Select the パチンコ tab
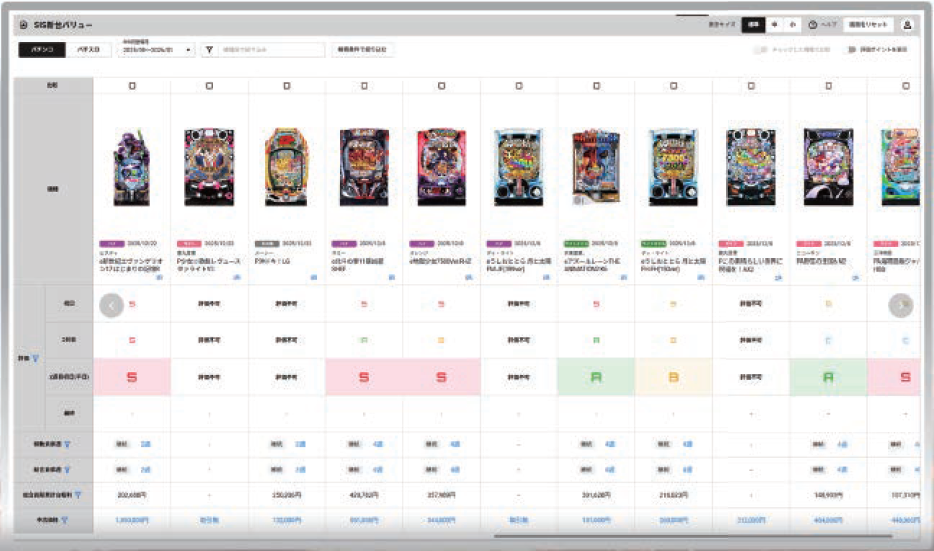This screenshot has height=551, width=934. click(x=42, y=50)
